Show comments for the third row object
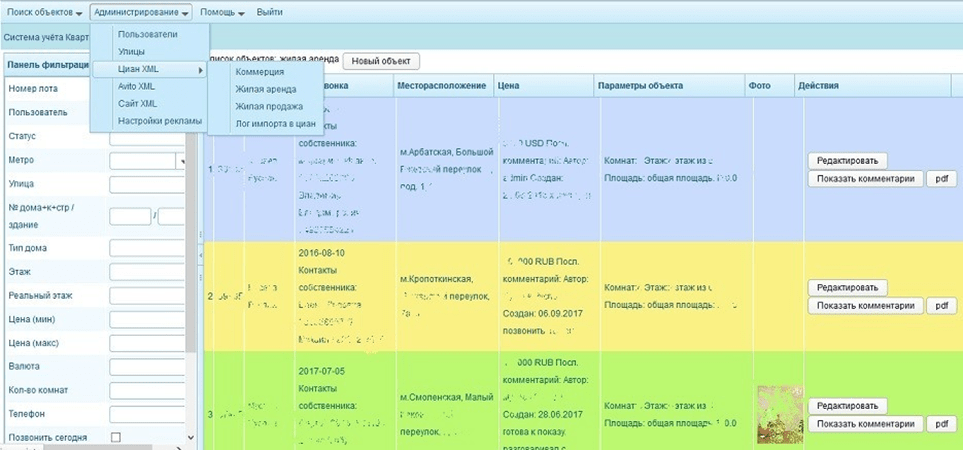Image resolution: width=963 pixels, height=450 pixels. click(x=865, y=424)
